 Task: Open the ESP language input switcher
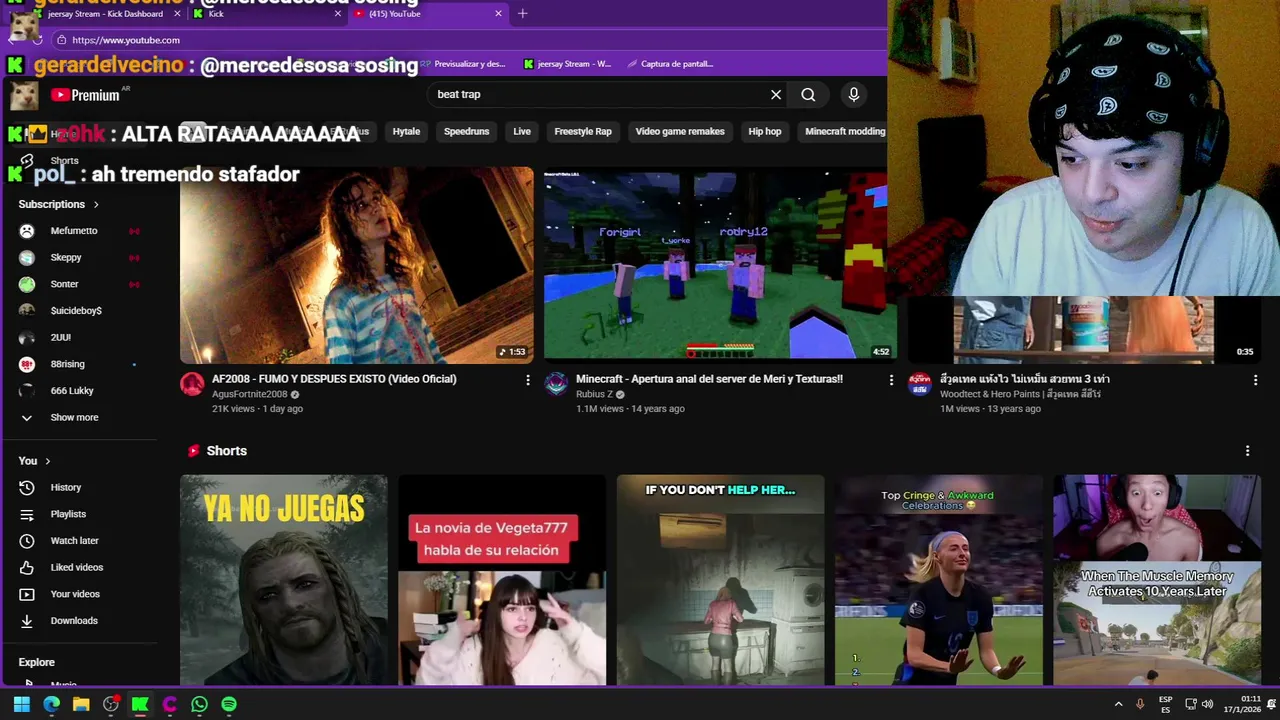click(1165, 704)
